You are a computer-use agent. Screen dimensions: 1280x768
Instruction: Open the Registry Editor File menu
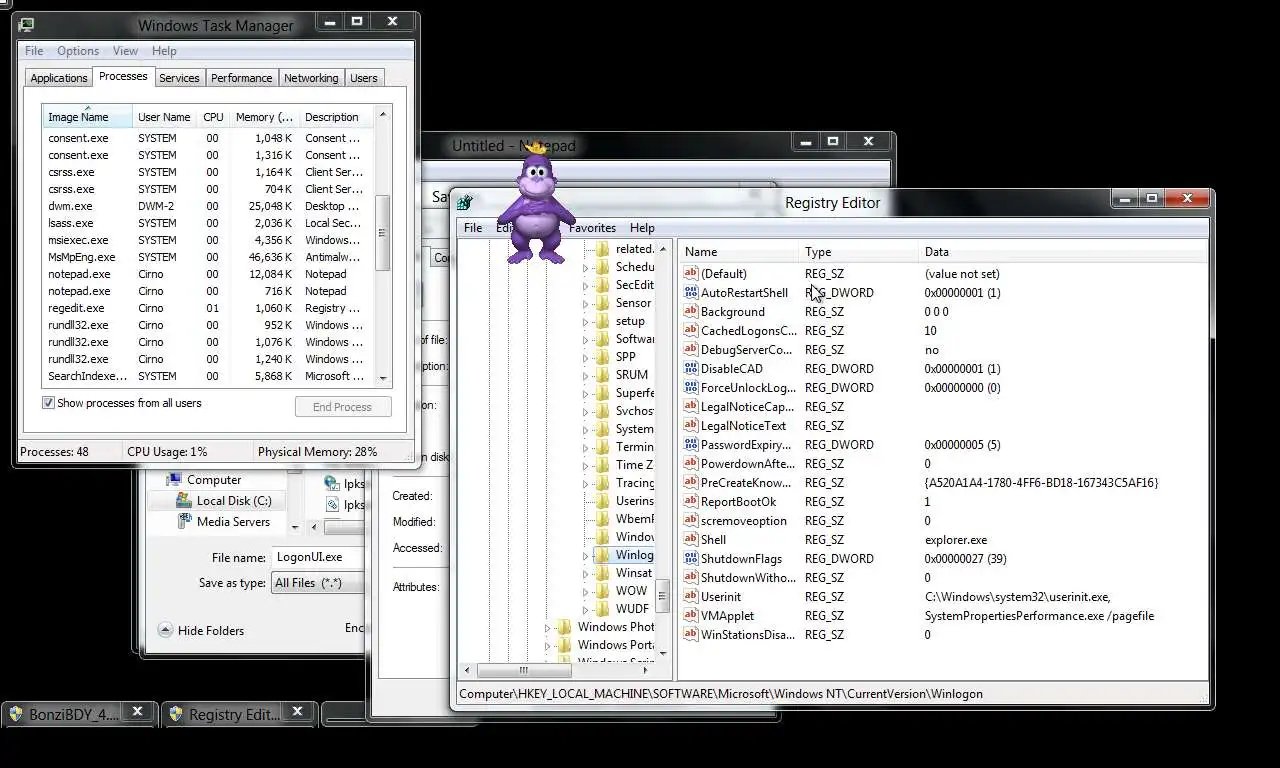(473, 228)
